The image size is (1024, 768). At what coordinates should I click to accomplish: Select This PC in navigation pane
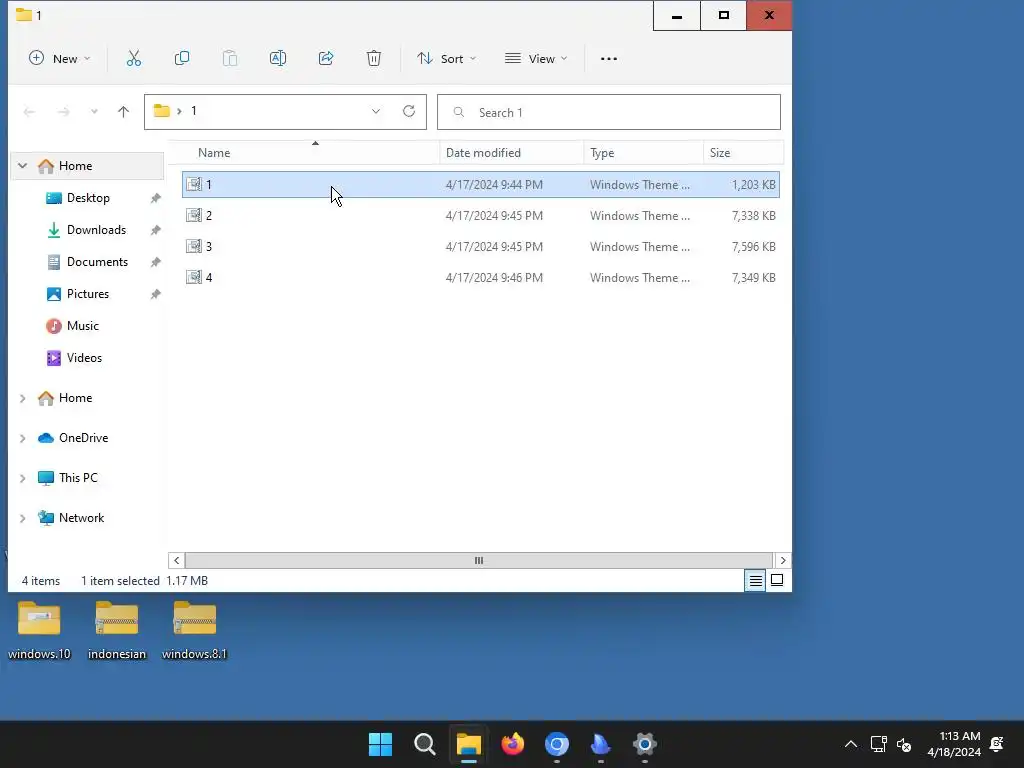[x=78, y=478]
